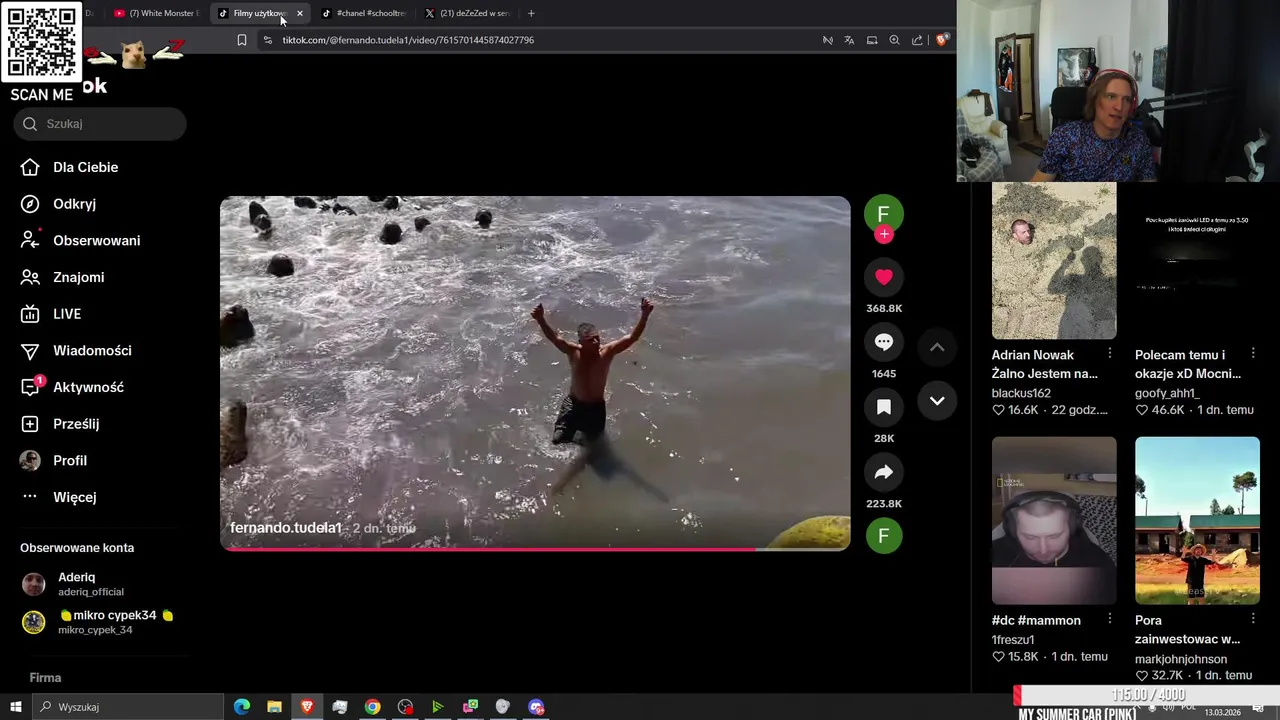Open goofy_ahh1_ author link
This screenshot has width=1280, height=720.
coord(1167,393)
